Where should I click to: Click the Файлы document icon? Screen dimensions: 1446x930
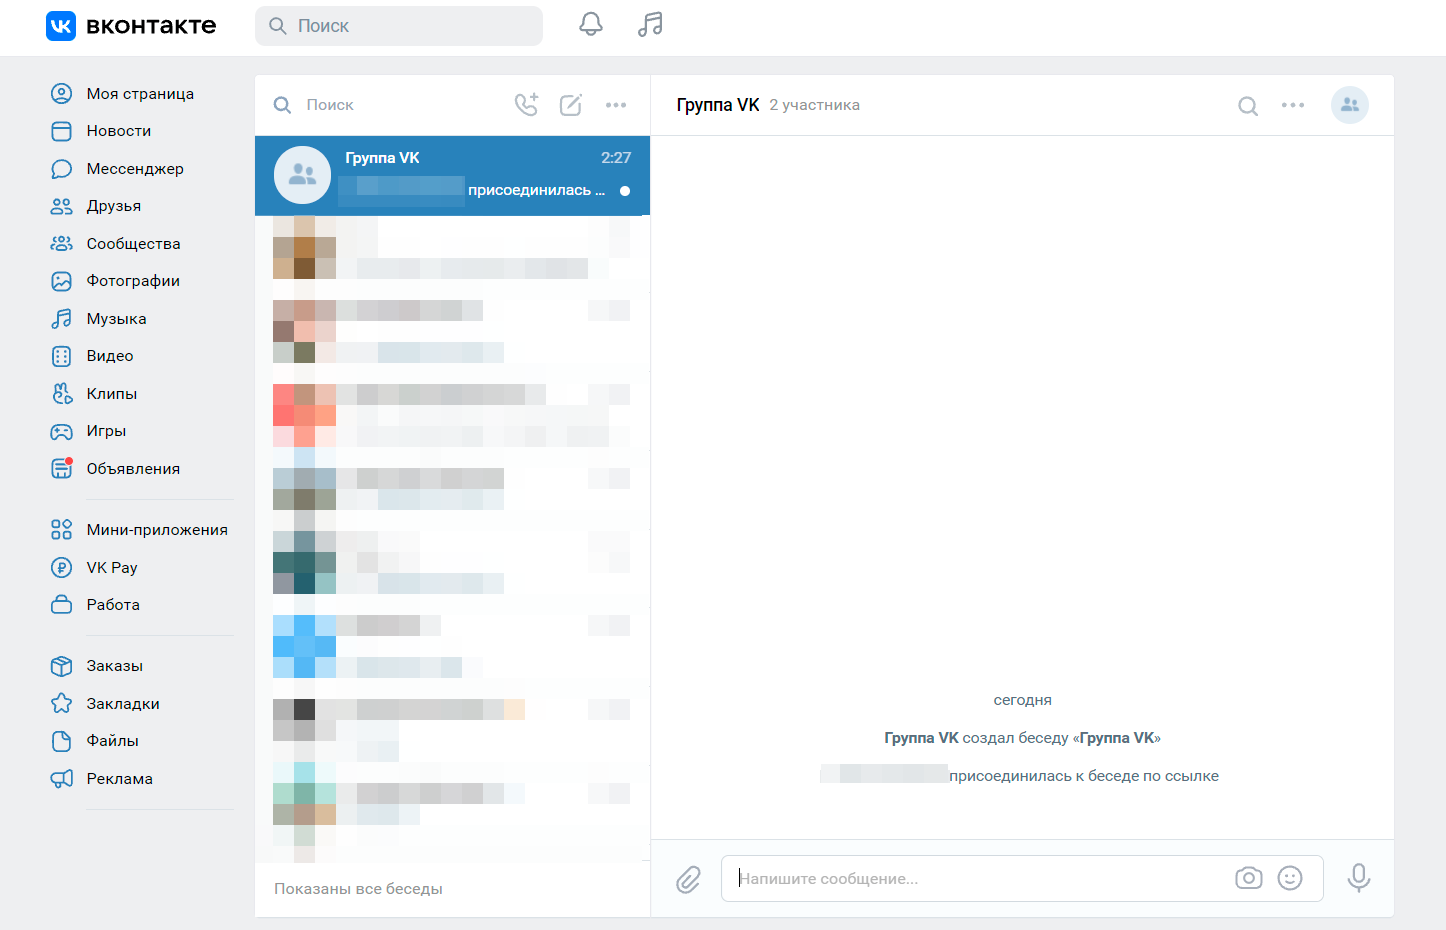[62, 741]
